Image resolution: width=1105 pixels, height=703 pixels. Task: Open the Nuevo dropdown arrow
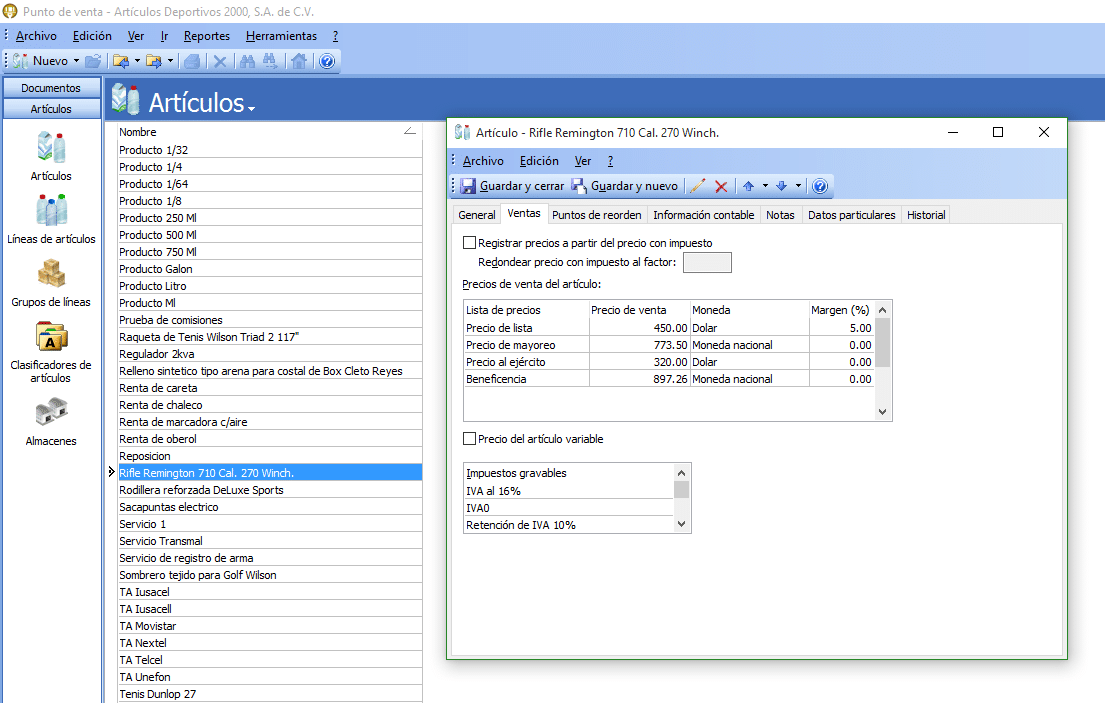[x=76, y=61]
